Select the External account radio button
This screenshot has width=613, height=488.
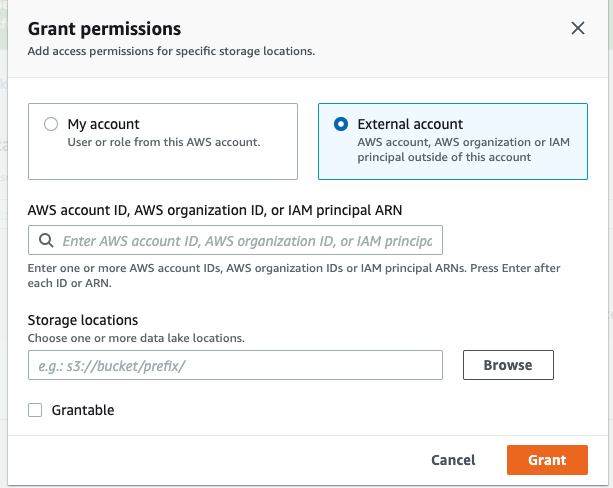tap(341, 125)
